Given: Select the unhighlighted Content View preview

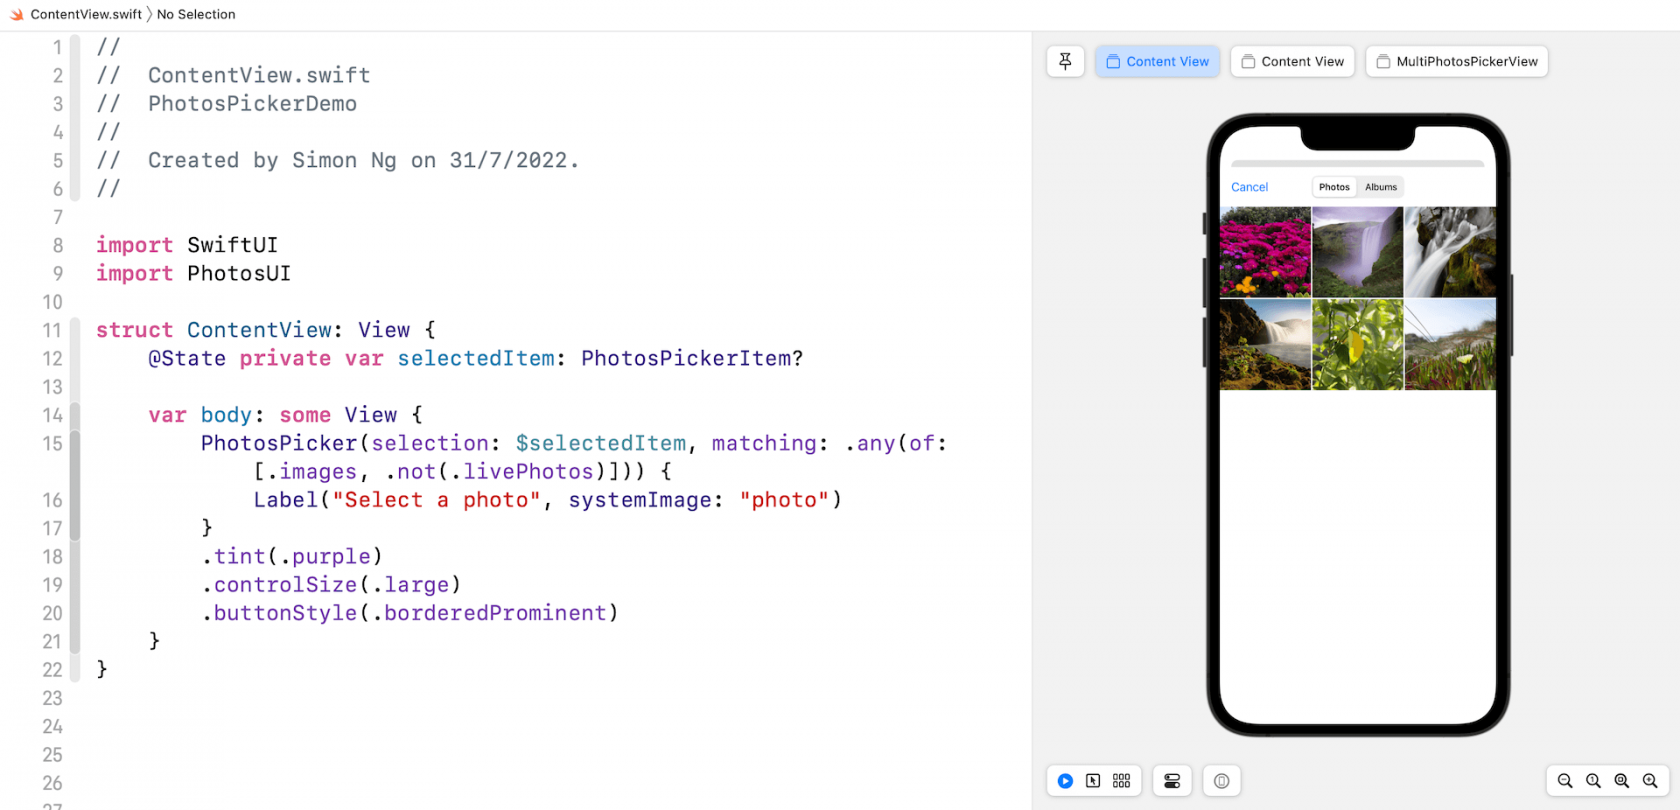Looking at the screenshot, I should [x=1292, y=61].
